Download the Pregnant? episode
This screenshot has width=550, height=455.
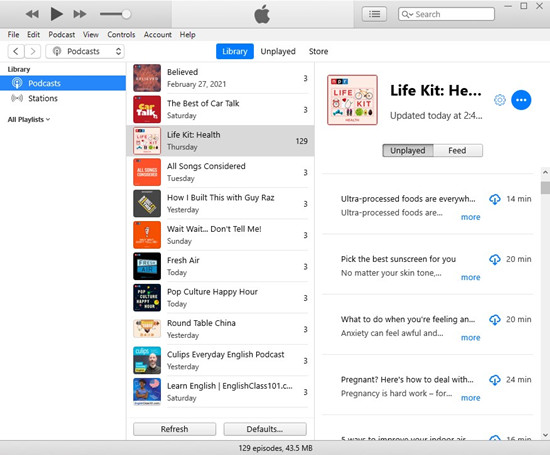point(495,380)
